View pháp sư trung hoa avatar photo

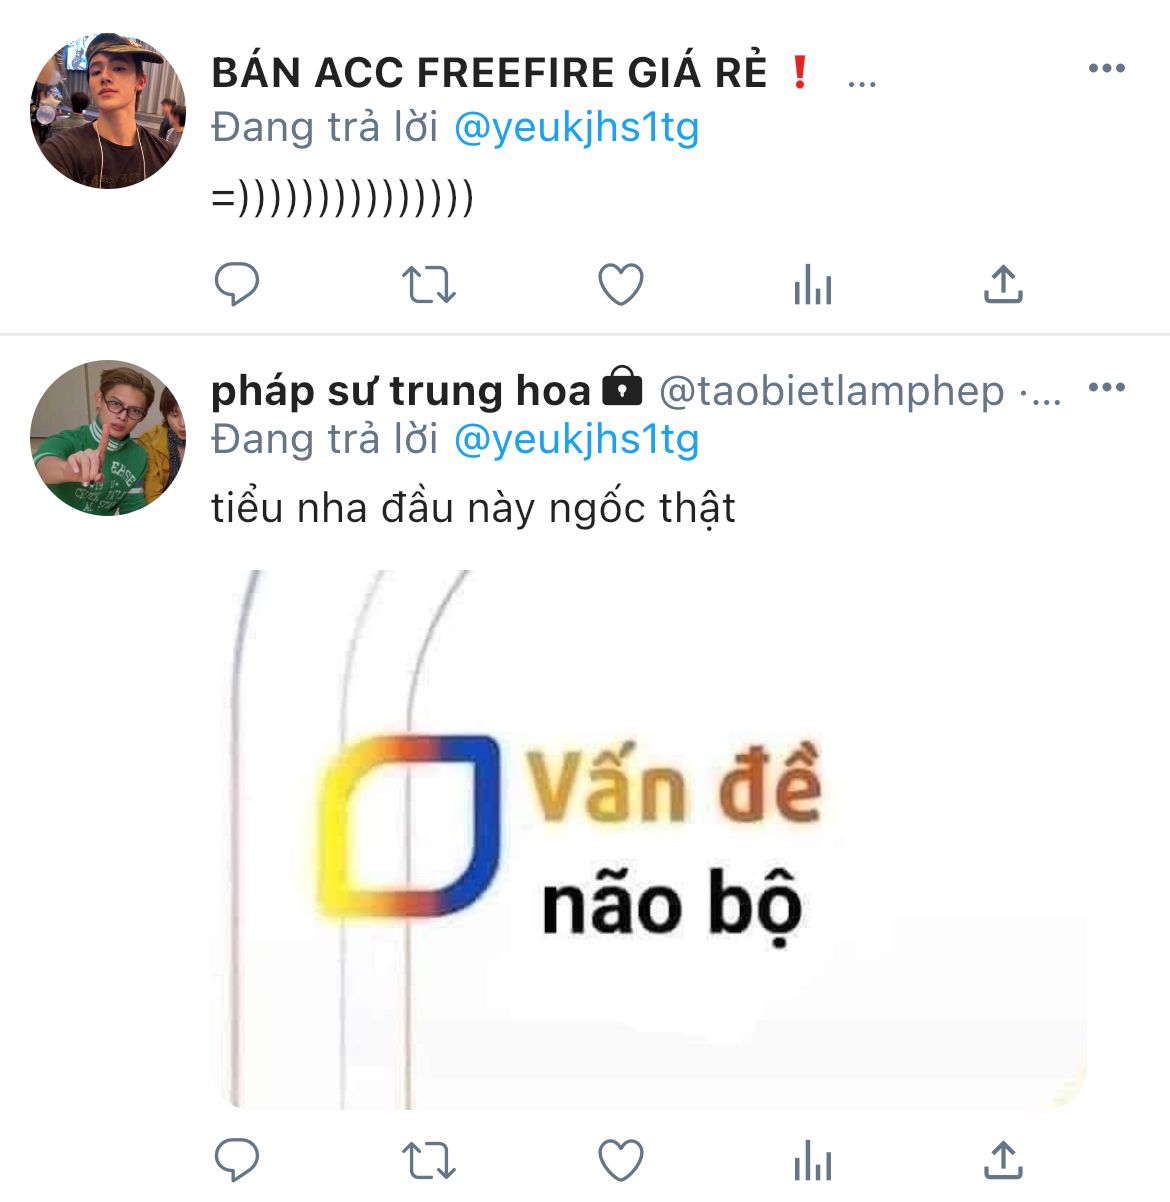point(108,438)
